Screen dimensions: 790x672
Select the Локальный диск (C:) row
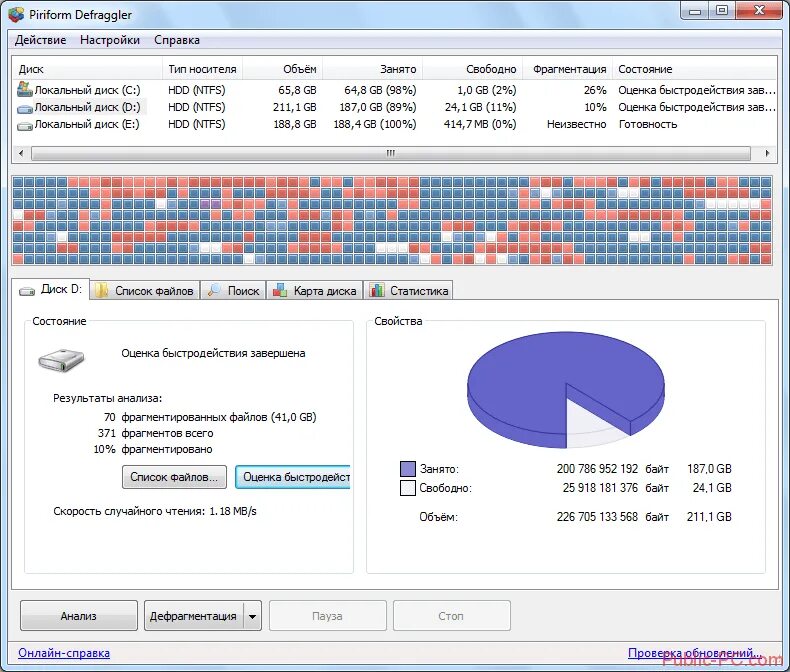[x=394, y=90]
